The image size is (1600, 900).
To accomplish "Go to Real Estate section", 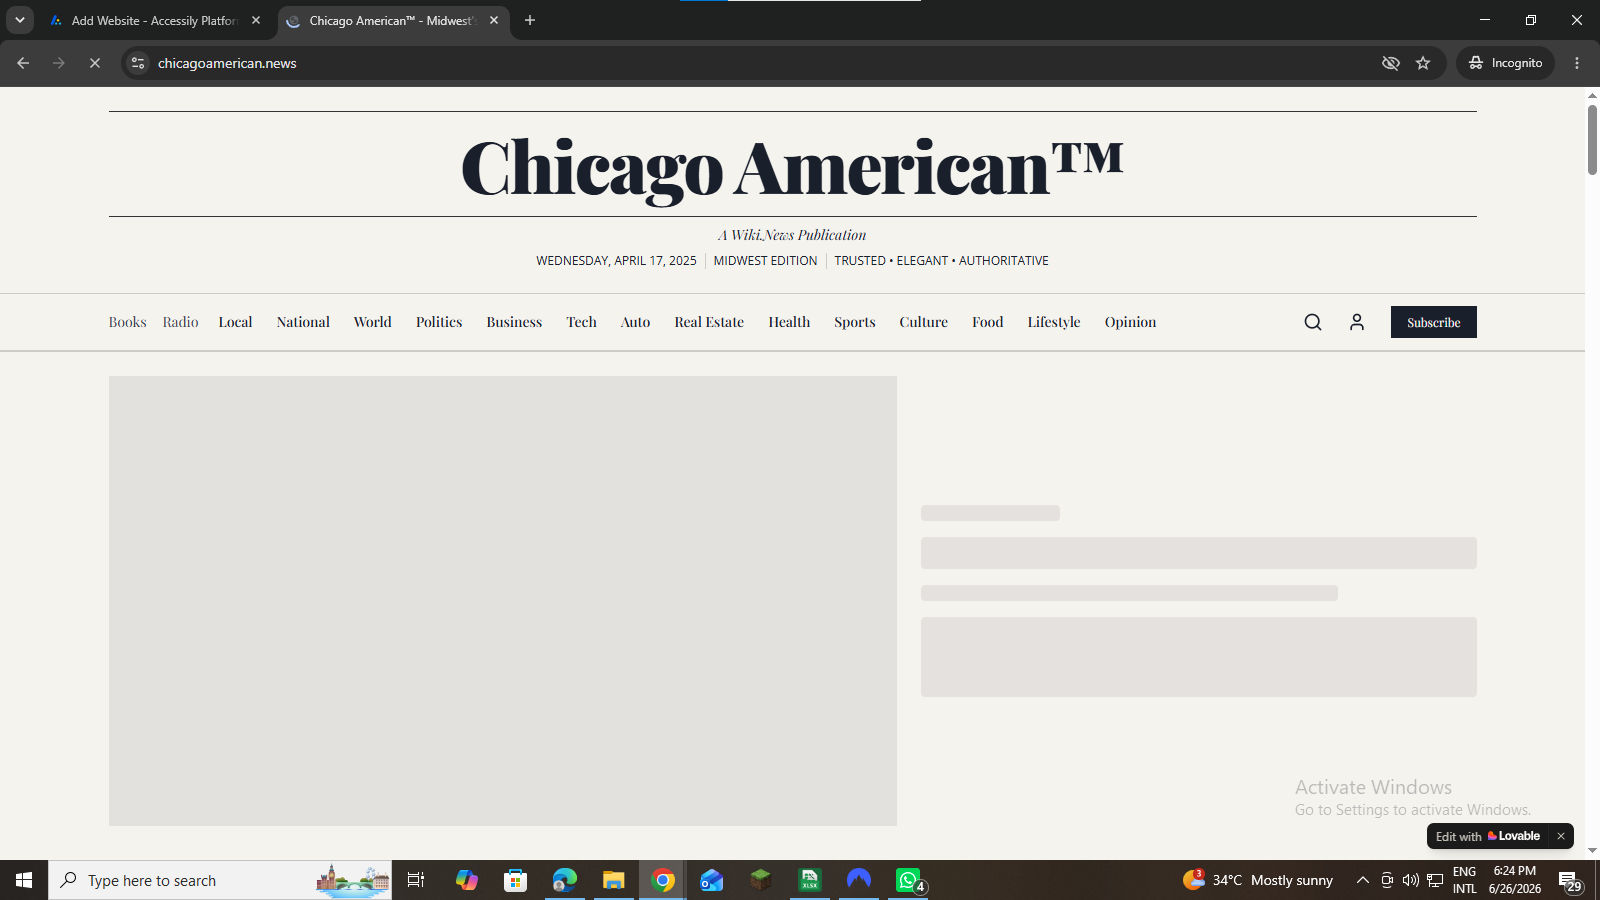I will [709, 322].
